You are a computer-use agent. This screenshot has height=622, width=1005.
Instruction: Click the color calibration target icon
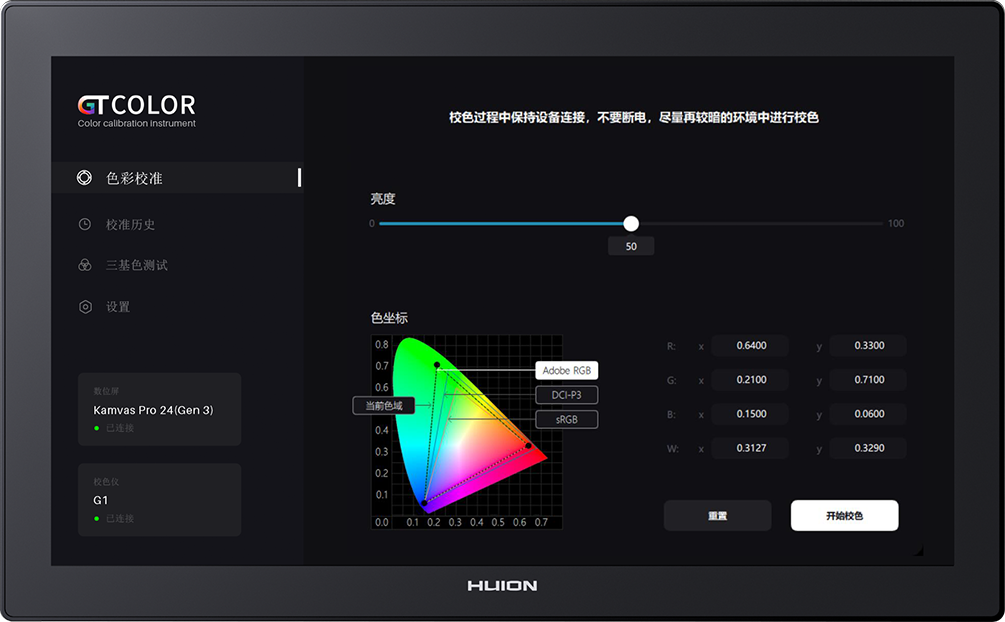[x=85, y=178]
